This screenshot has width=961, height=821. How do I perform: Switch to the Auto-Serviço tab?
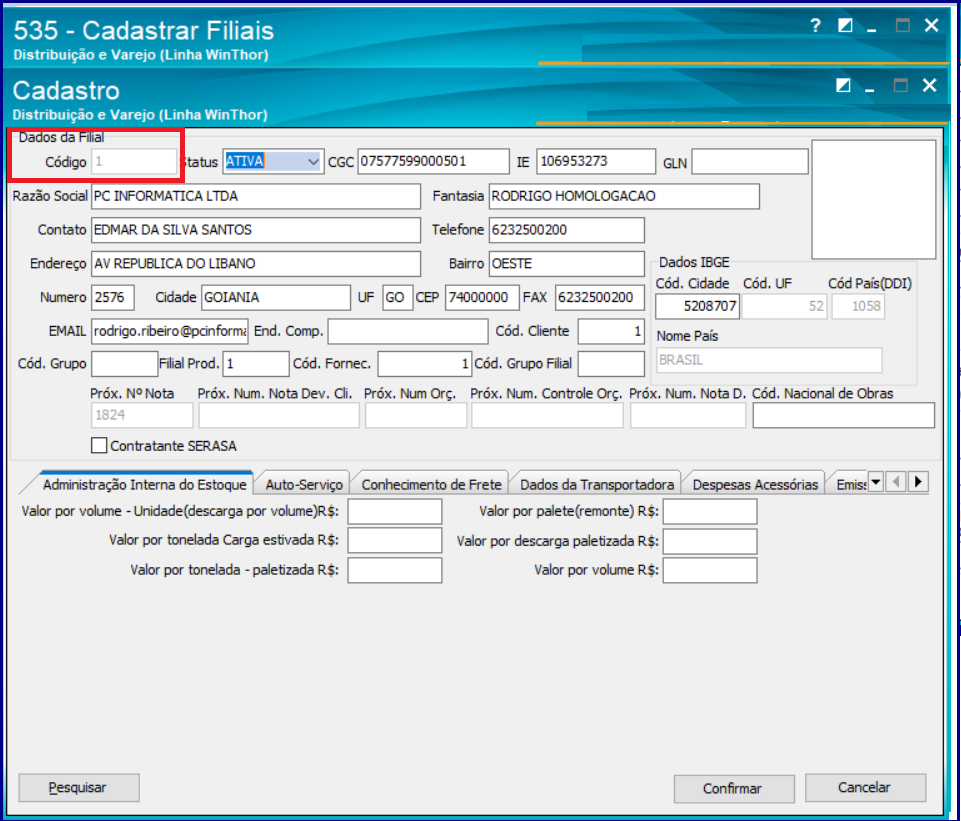304,484
